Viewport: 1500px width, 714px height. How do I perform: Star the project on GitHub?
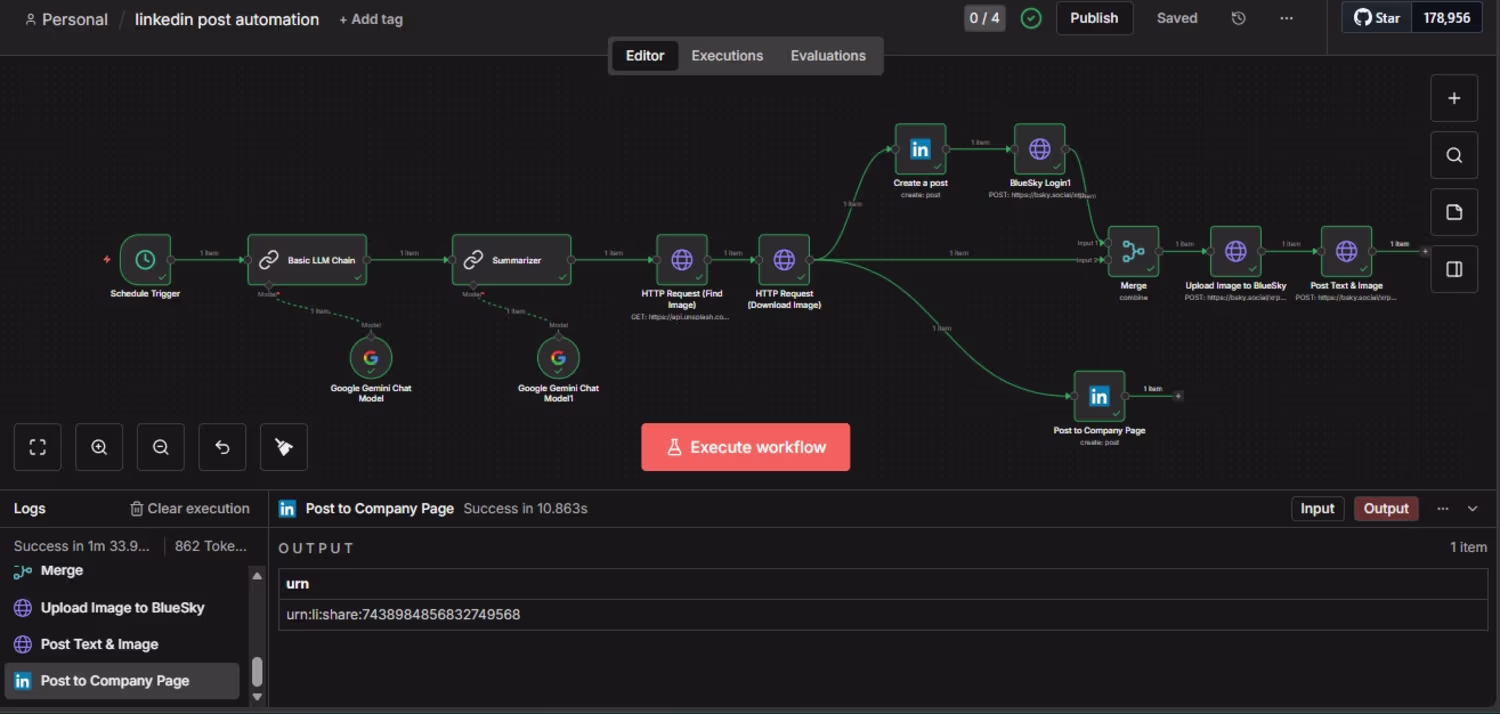pyautogui.click(x=1377, y=18)
